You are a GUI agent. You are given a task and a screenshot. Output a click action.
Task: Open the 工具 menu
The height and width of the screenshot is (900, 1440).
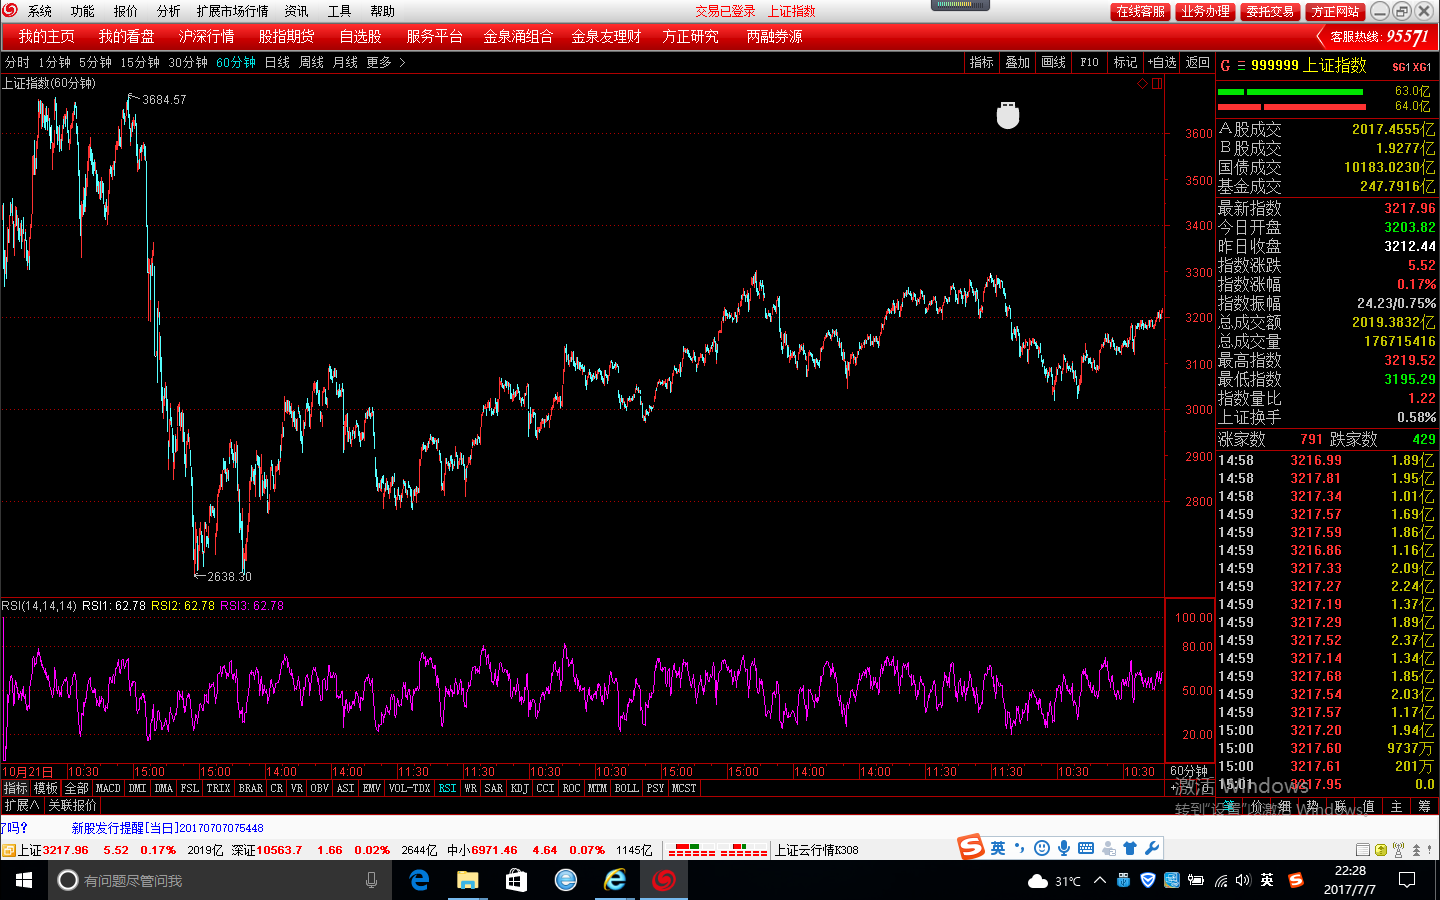pyautogui.click(x=340, y=11)
